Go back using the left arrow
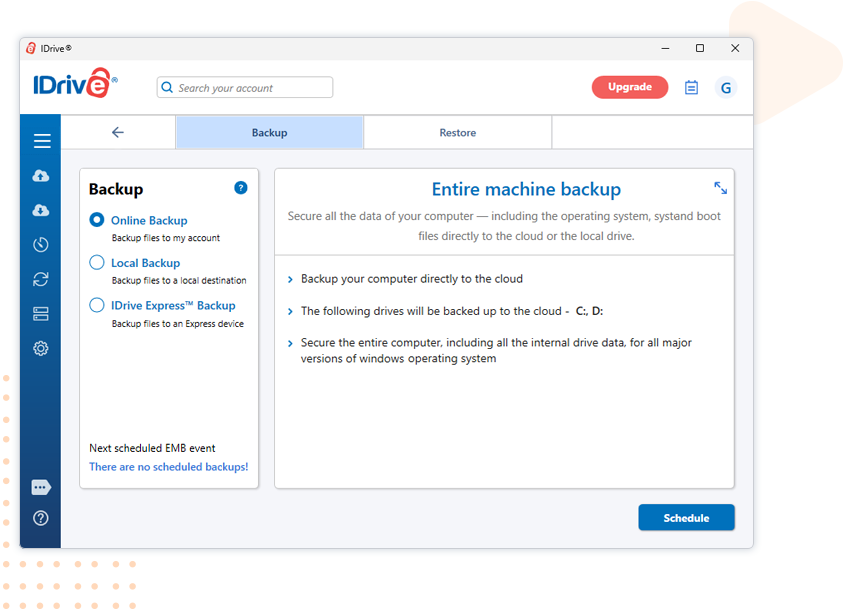845x614 pixels. [118, 132]
